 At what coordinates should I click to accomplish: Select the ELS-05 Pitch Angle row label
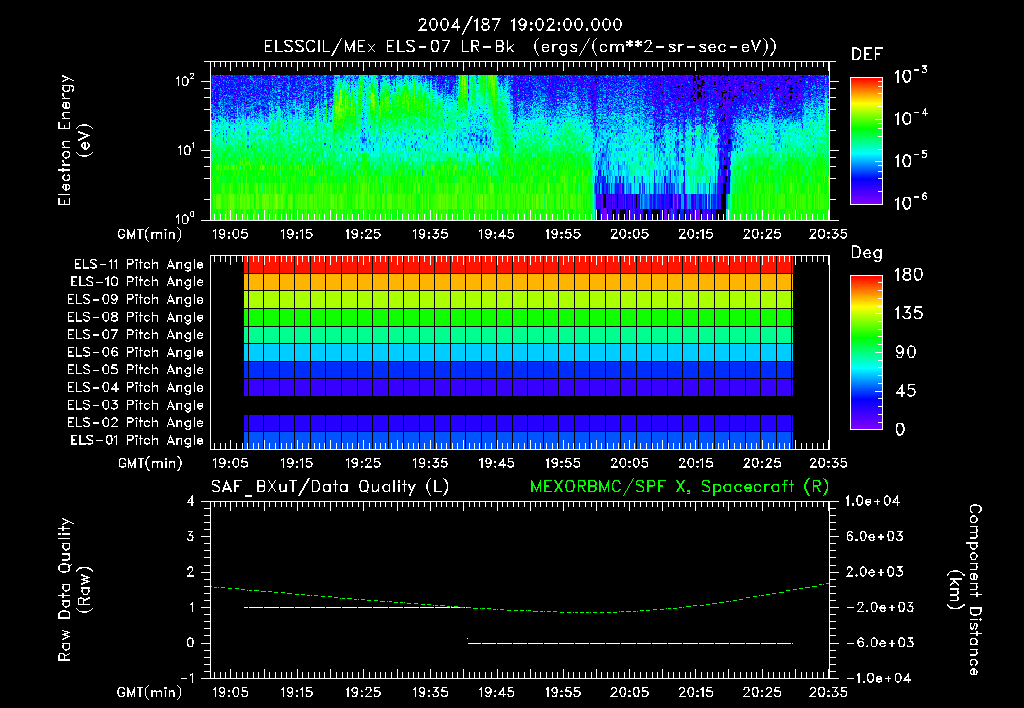pyautogui.click(x=135, y=370)
